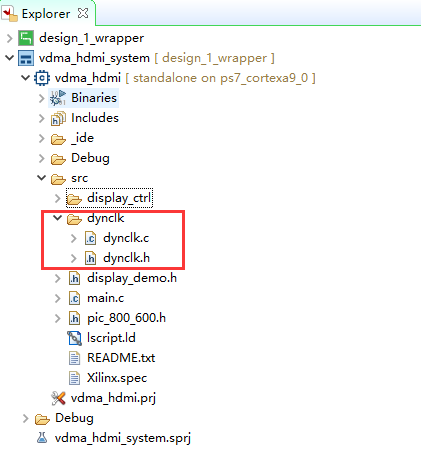Expand the main.c file outline
421x452 pixels.
[x=57, y=298]
